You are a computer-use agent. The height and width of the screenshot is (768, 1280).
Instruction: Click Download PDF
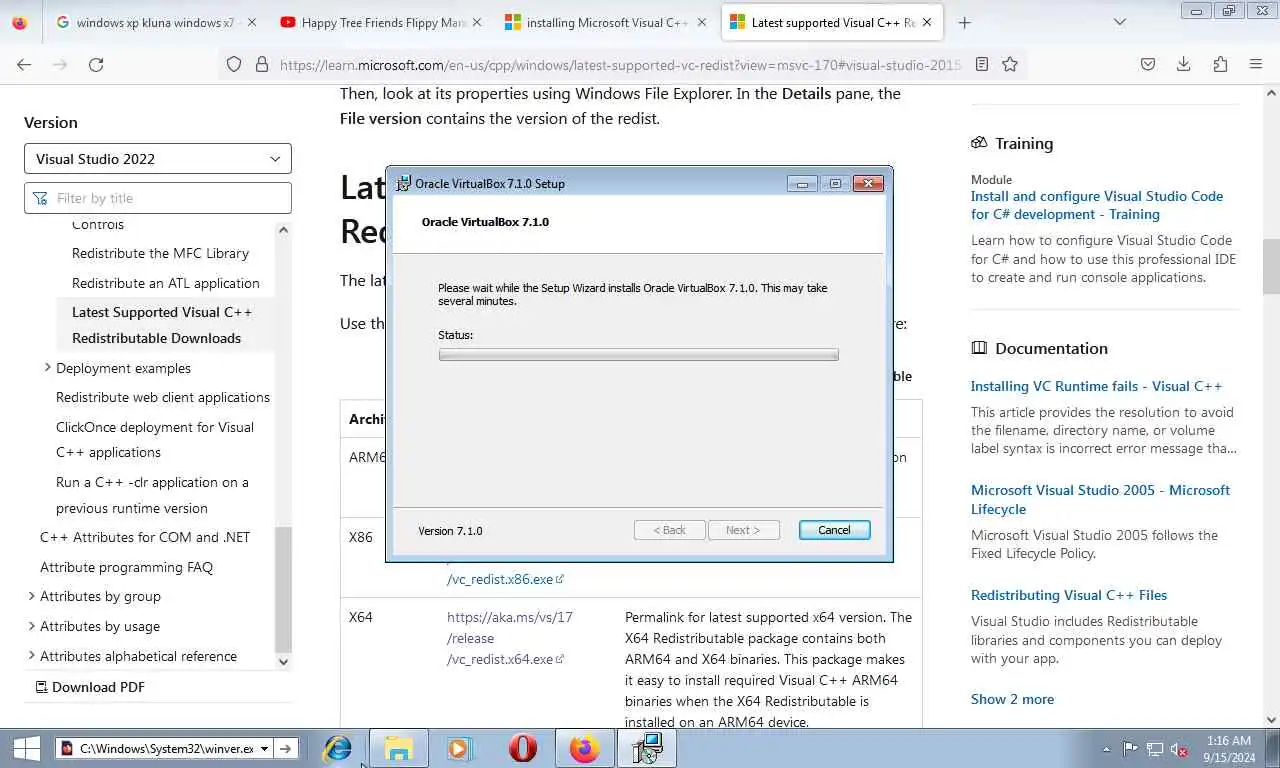(90, 687)
